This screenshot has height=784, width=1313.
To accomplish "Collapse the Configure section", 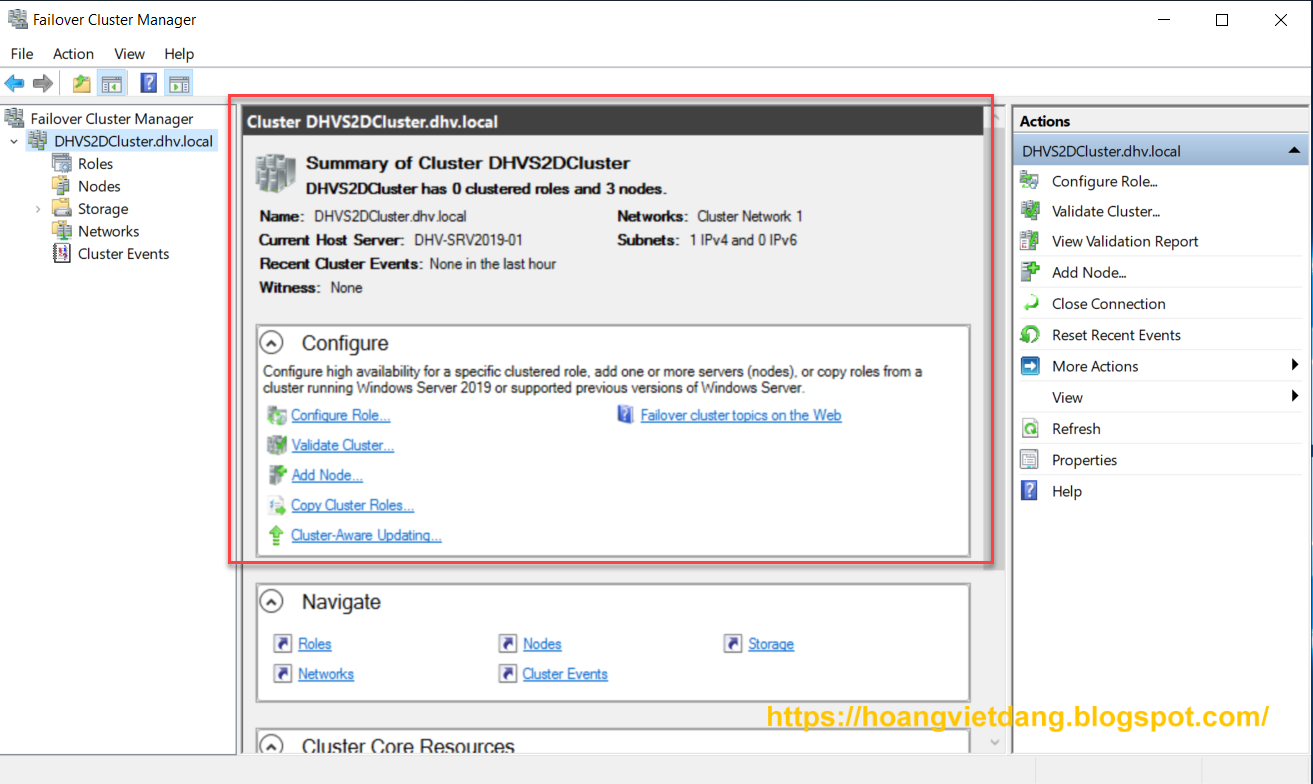I will click(271, 343).
